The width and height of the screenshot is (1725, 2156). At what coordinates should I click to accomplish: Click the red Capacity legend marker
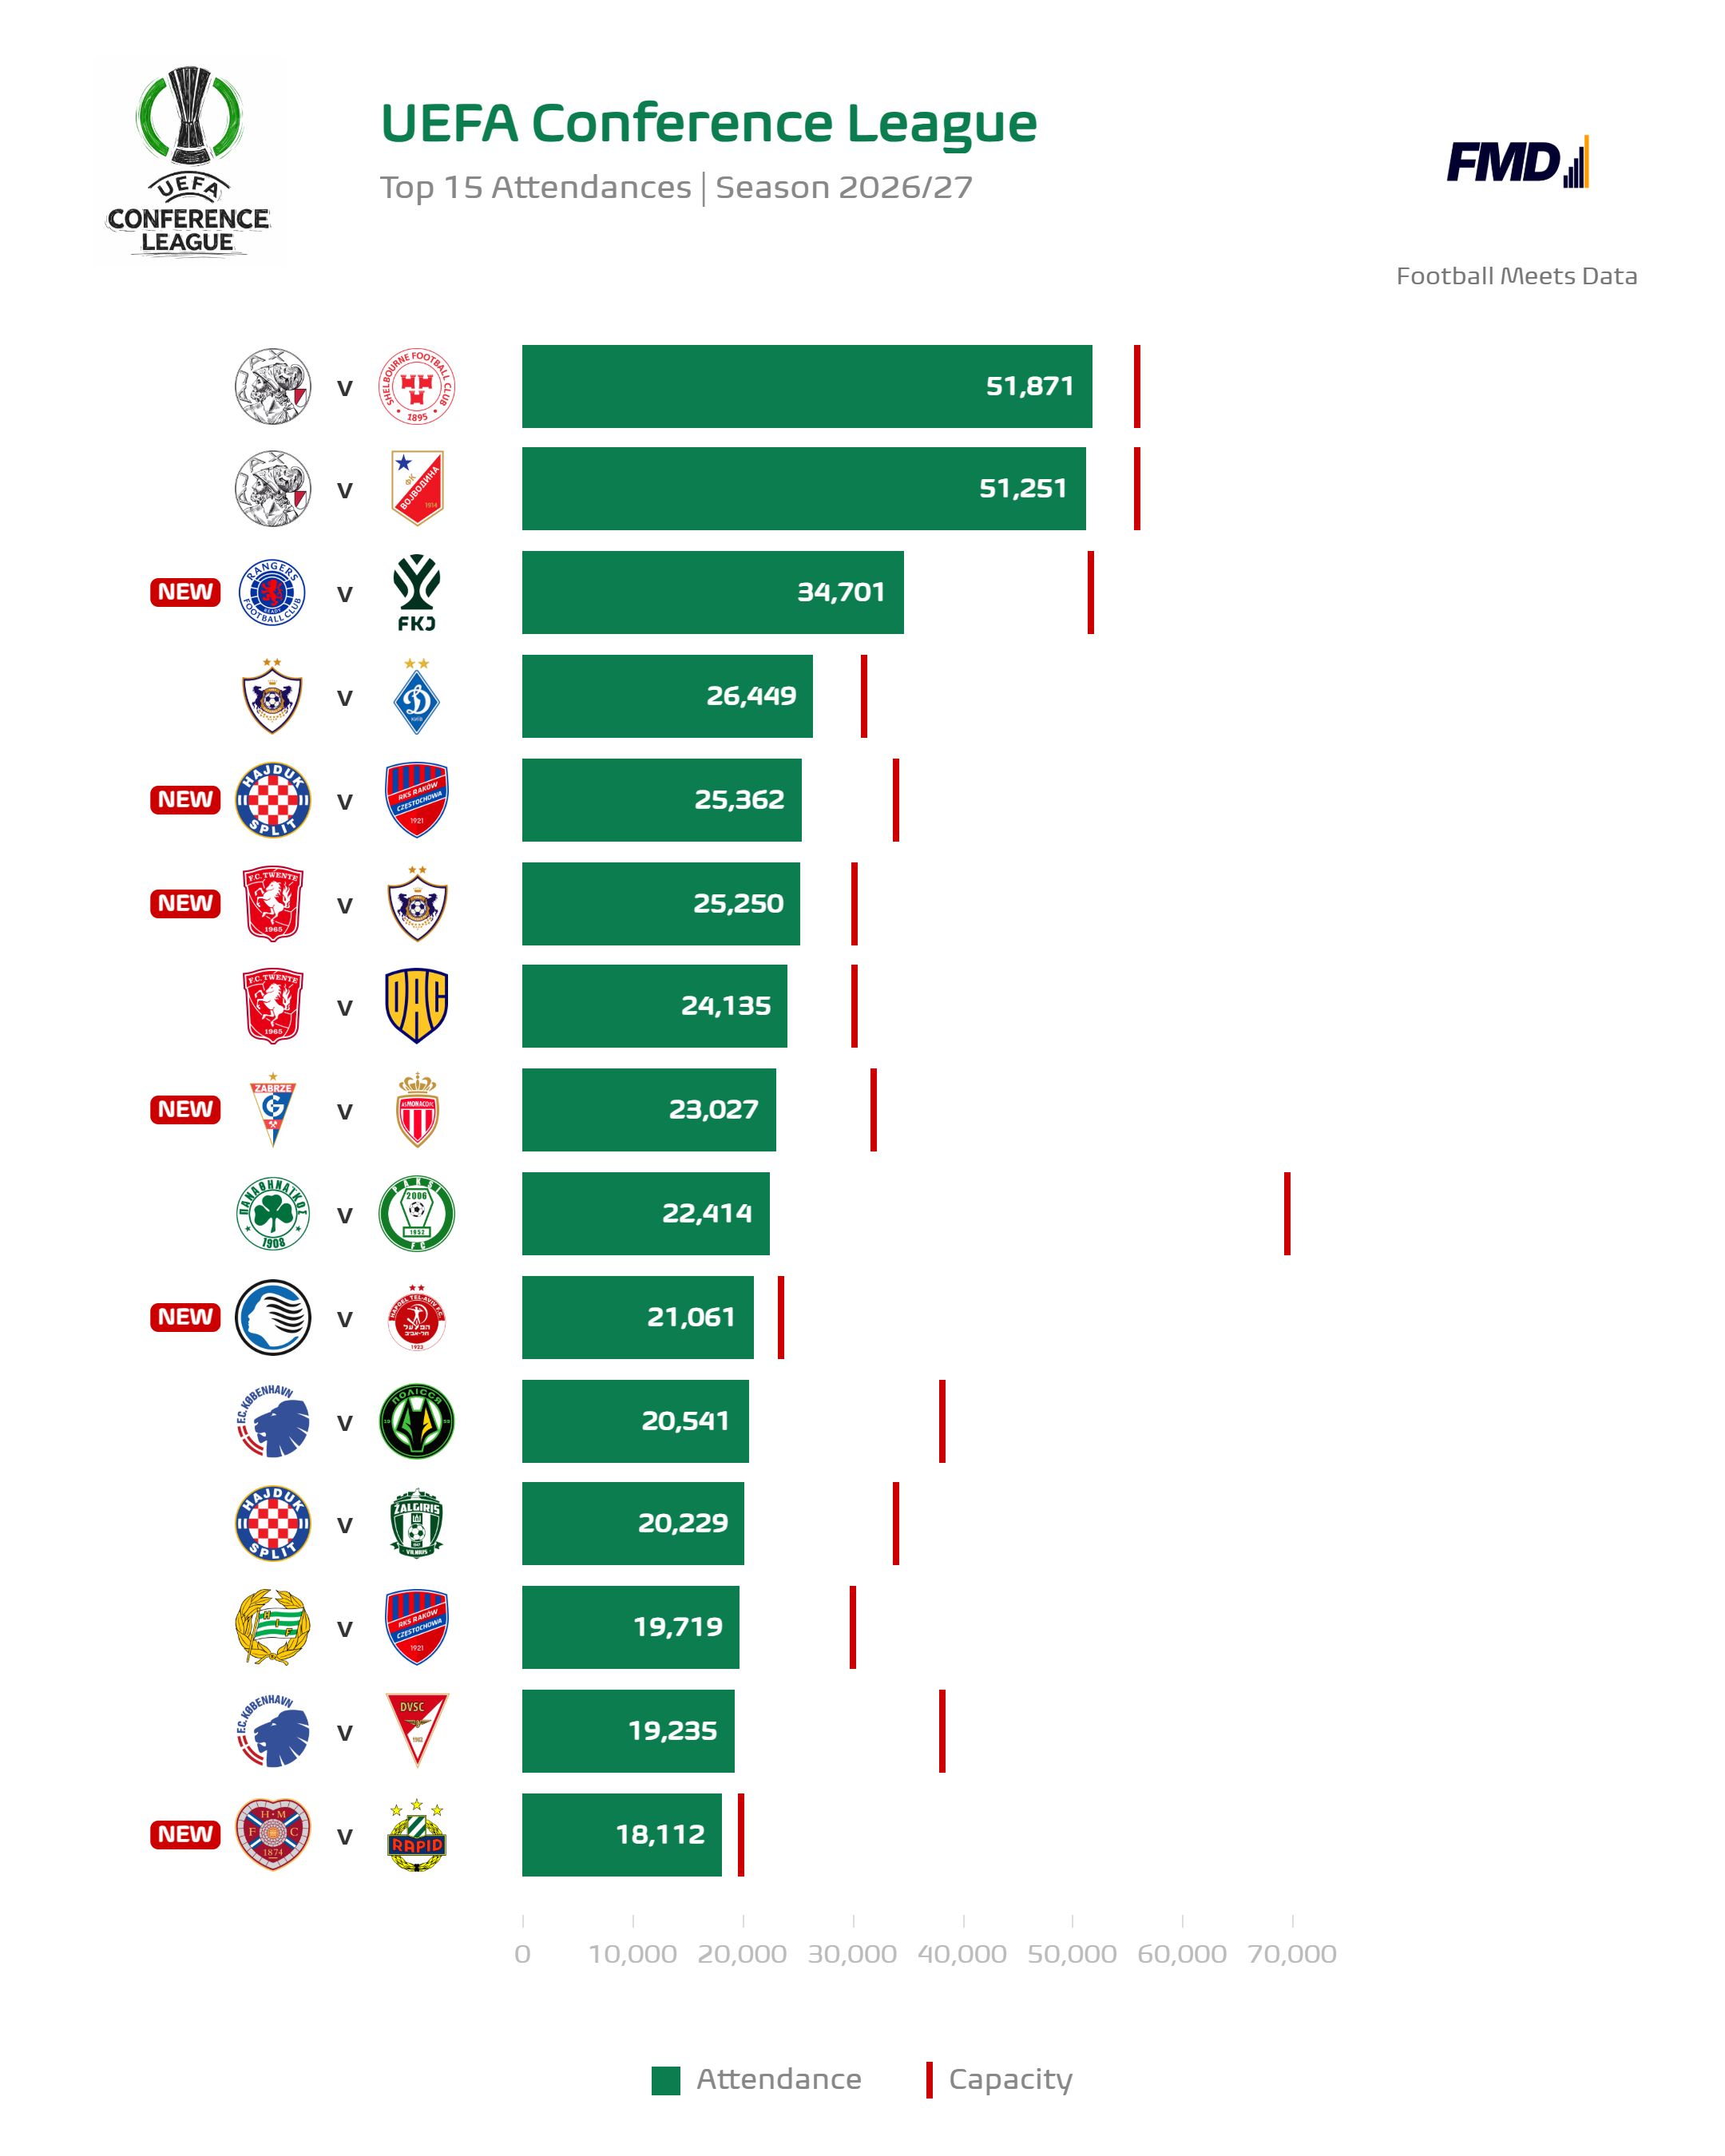pos(929,2080)
